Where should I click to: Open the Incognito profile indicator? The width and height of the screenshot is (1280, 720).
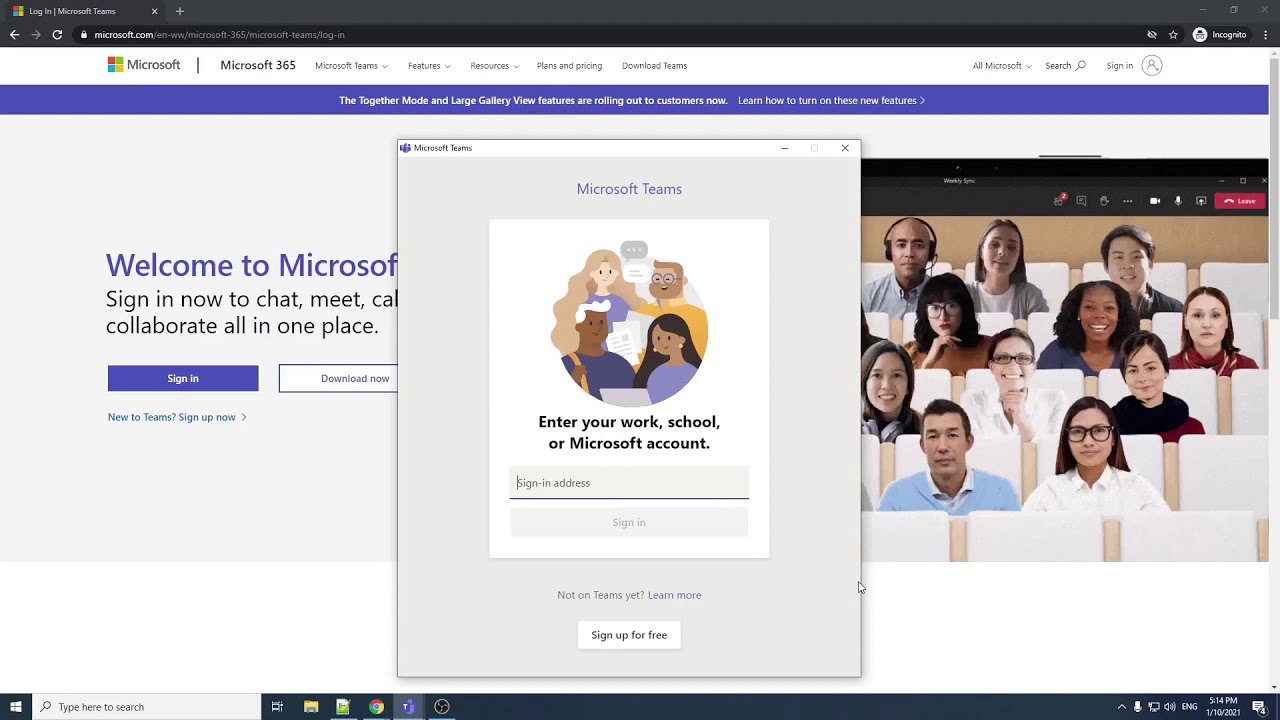(1220, 35)
